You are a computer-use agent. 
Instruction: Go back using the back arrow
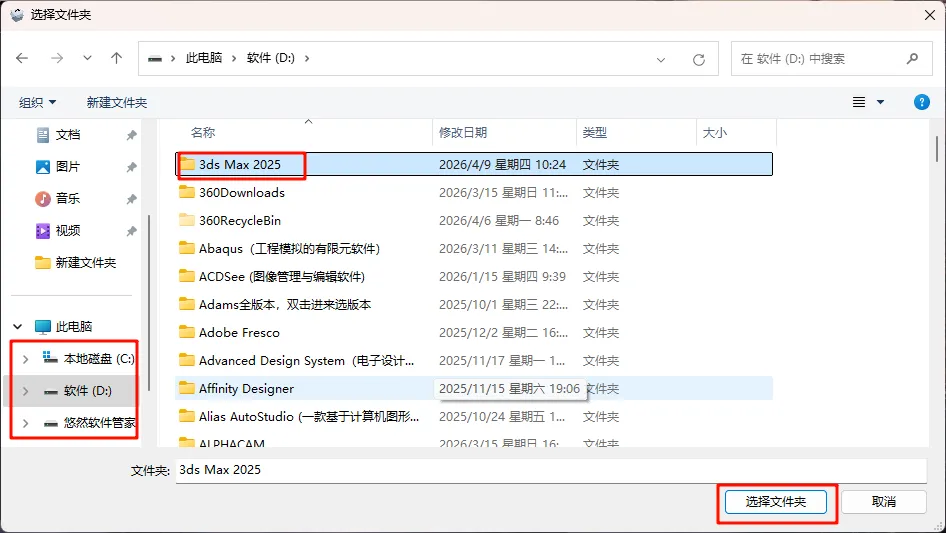coord(22,58)
